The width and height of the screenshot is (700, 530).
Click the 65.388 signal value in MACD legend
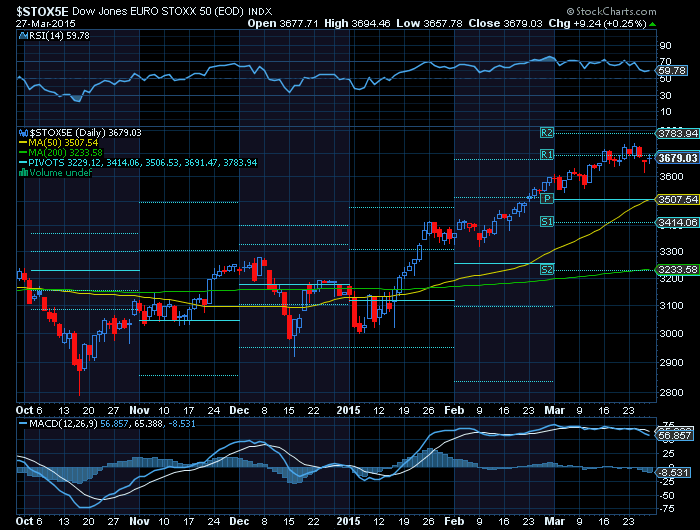tap(148, 423)
